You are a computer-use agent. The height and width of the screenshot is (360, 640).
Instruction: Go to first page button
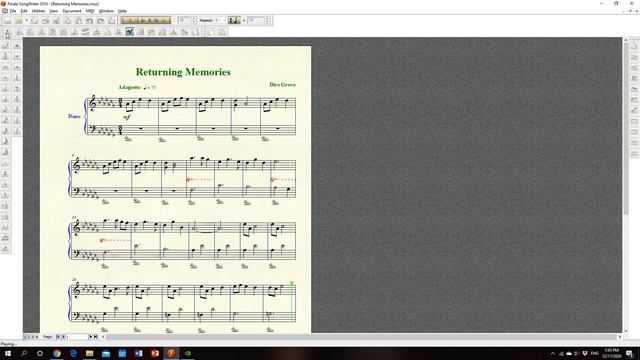(57, 337)
